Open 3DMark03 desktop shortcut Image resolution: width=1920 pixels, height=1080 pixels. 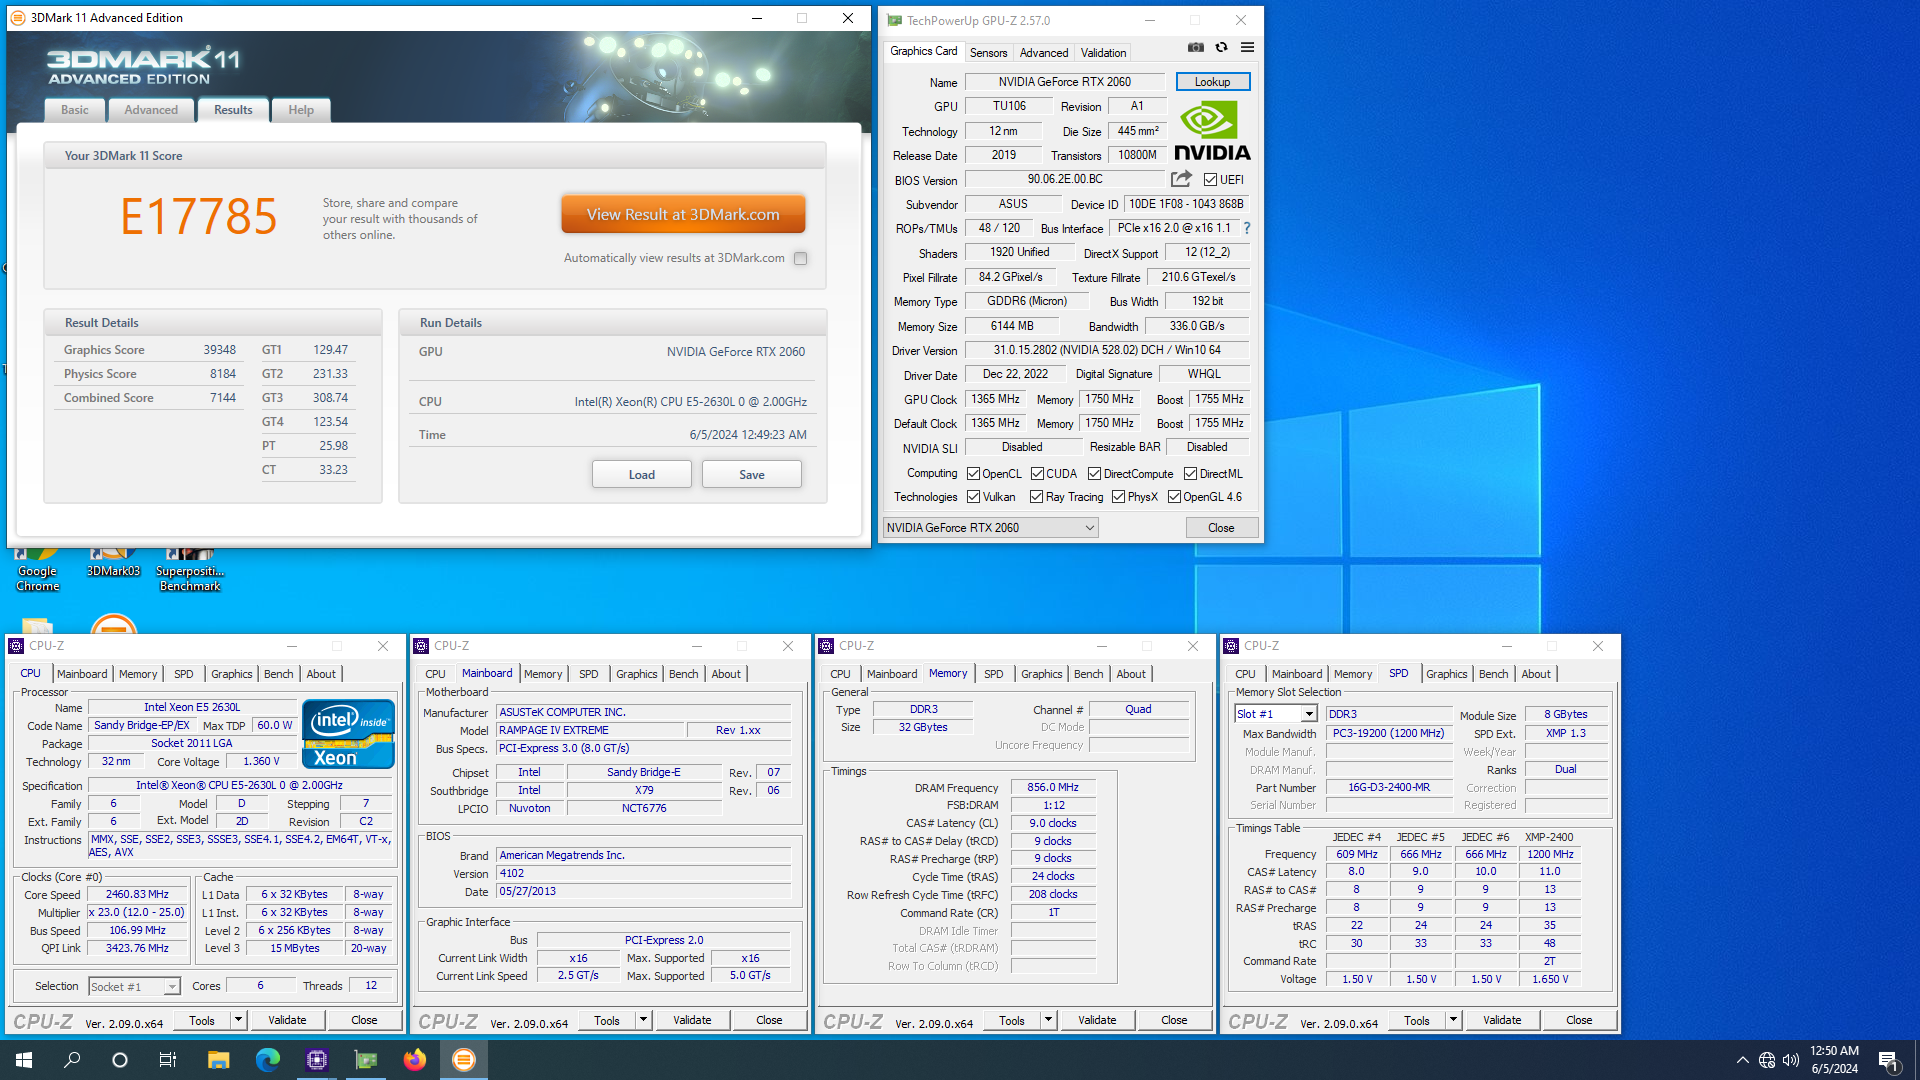tap(113, 565)
